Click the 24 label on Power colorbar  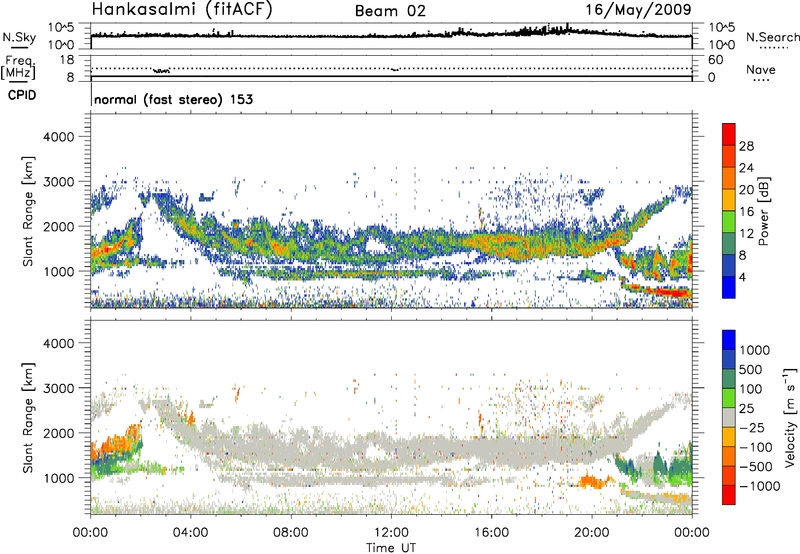pos(746,168)
